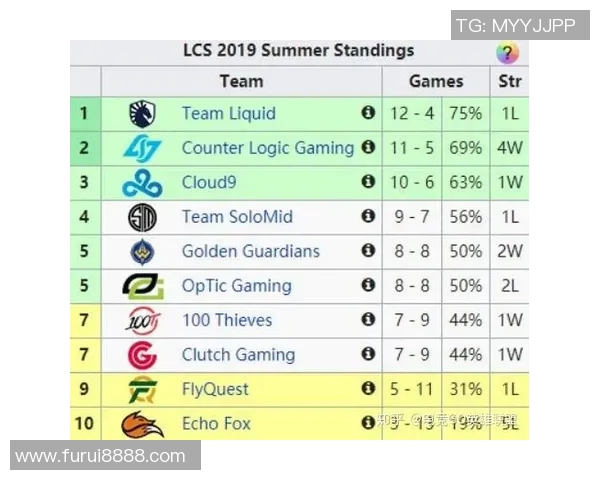Click the OpTic Gaming logo

tap(142, 286)
